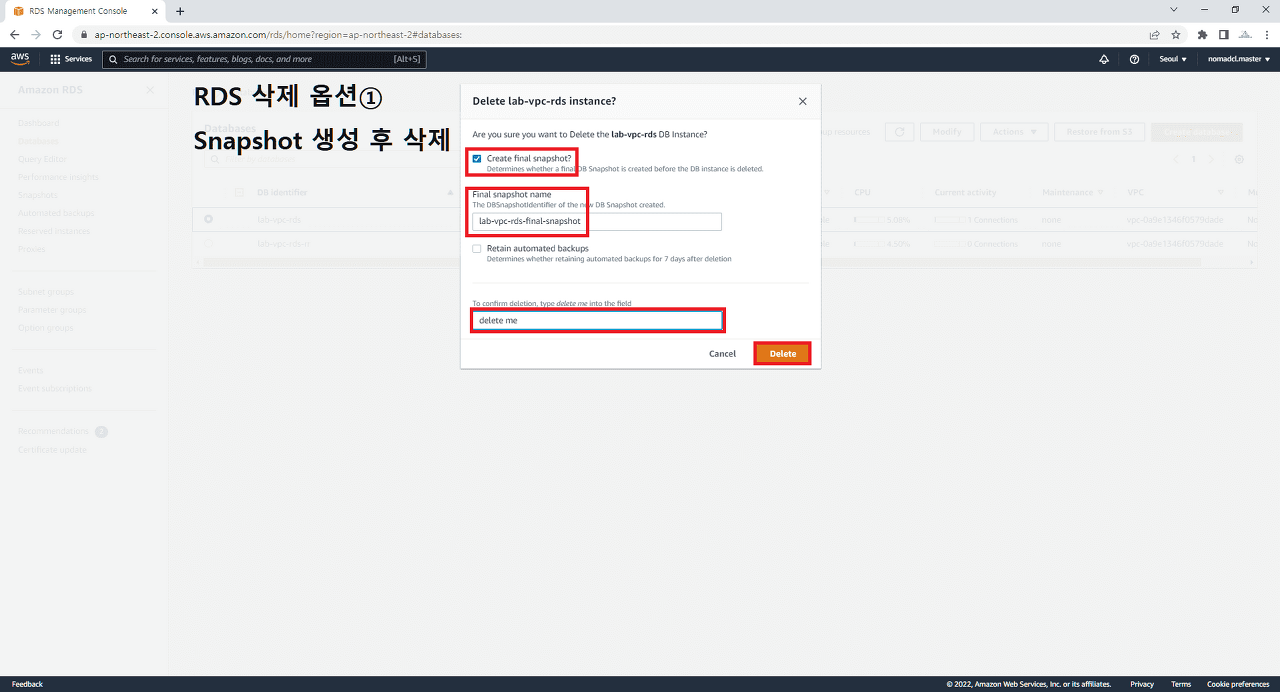Go back with the browser back arrow
This screenshot has height=692, width=1280.
pos(14,34)
